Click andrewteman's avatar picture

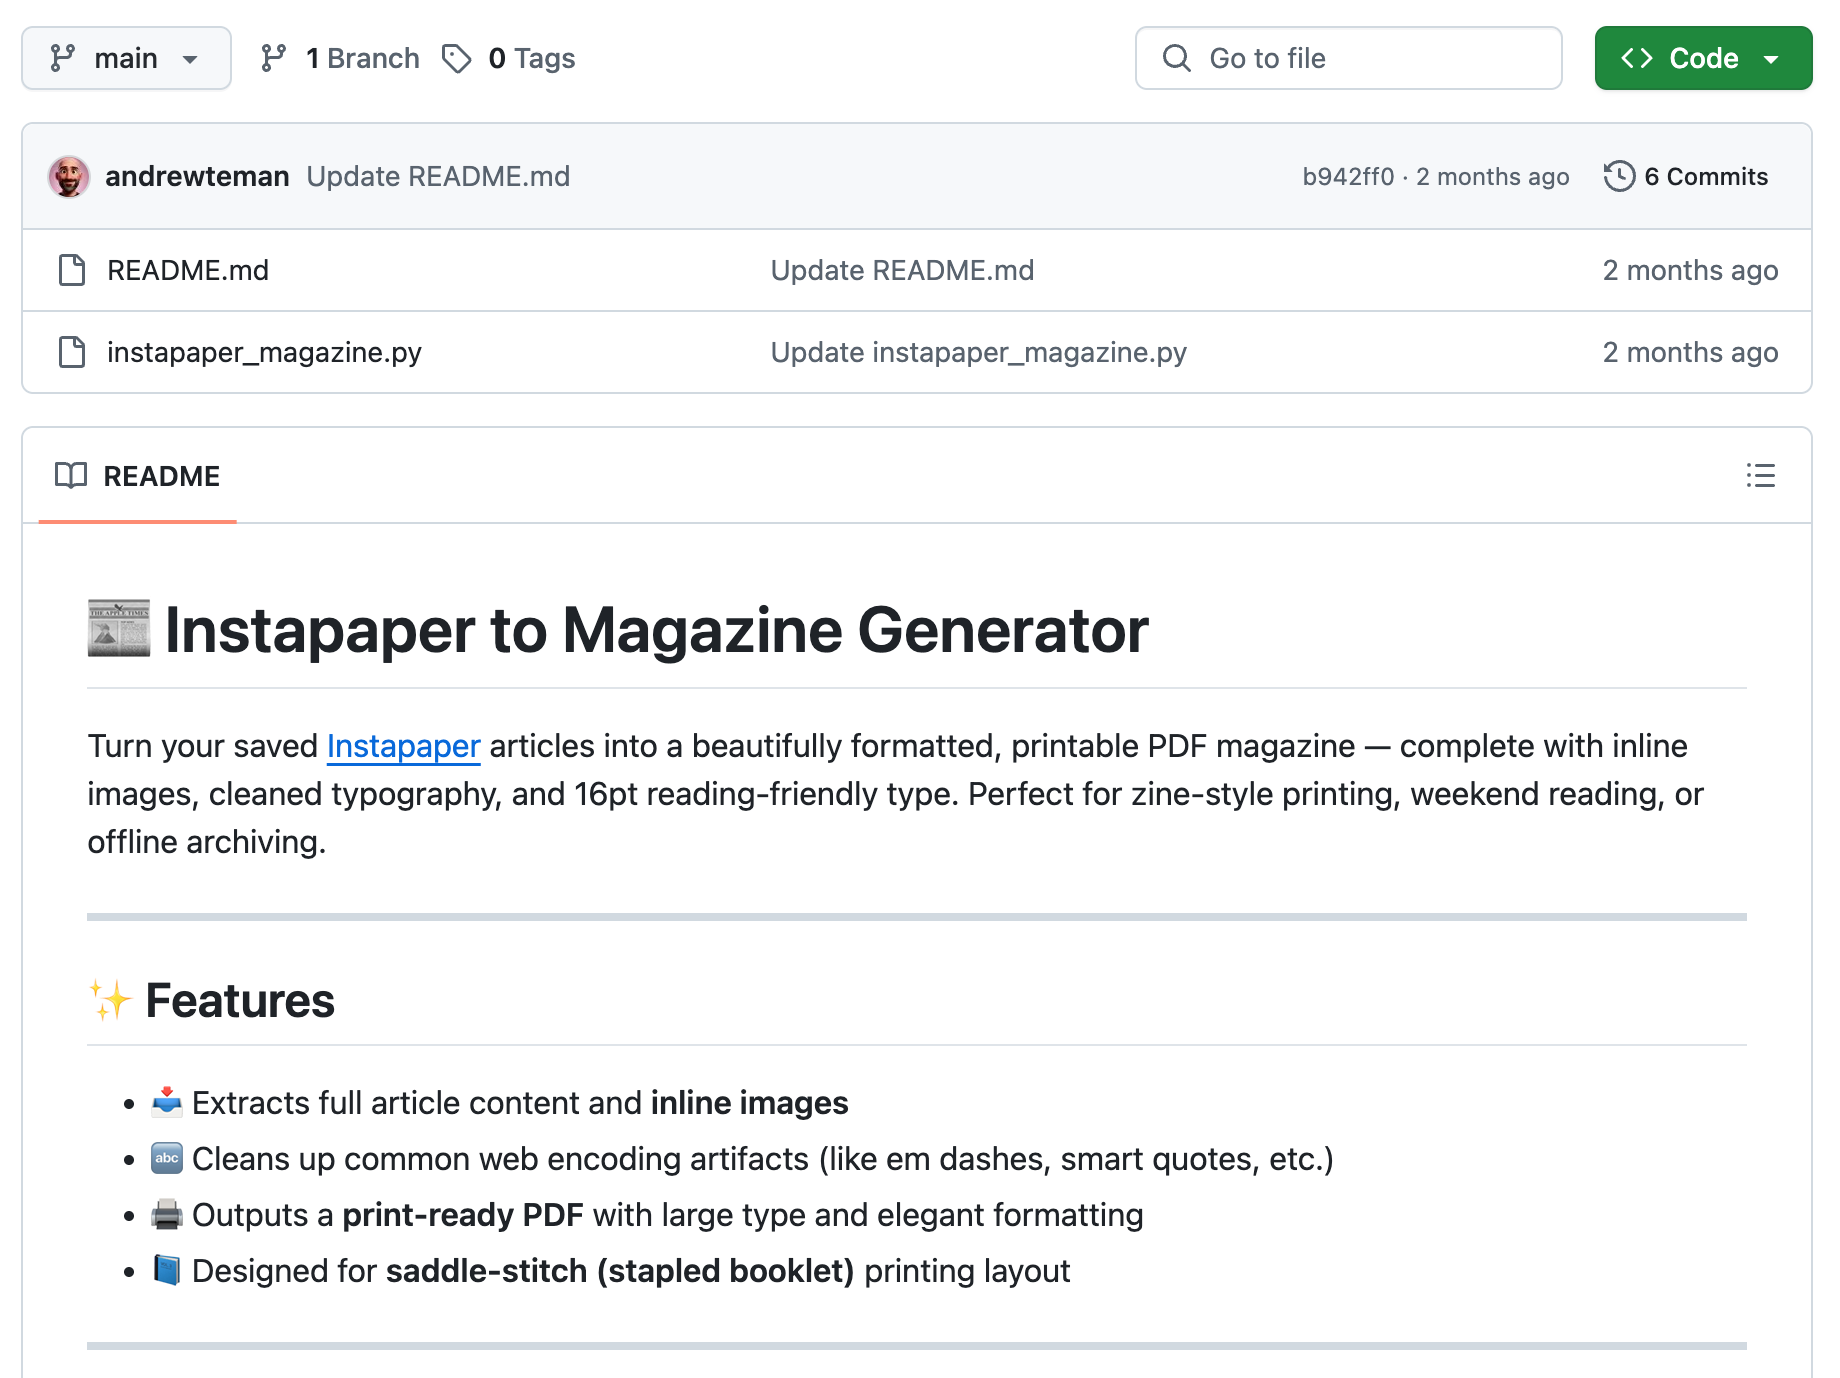[69, 177]
